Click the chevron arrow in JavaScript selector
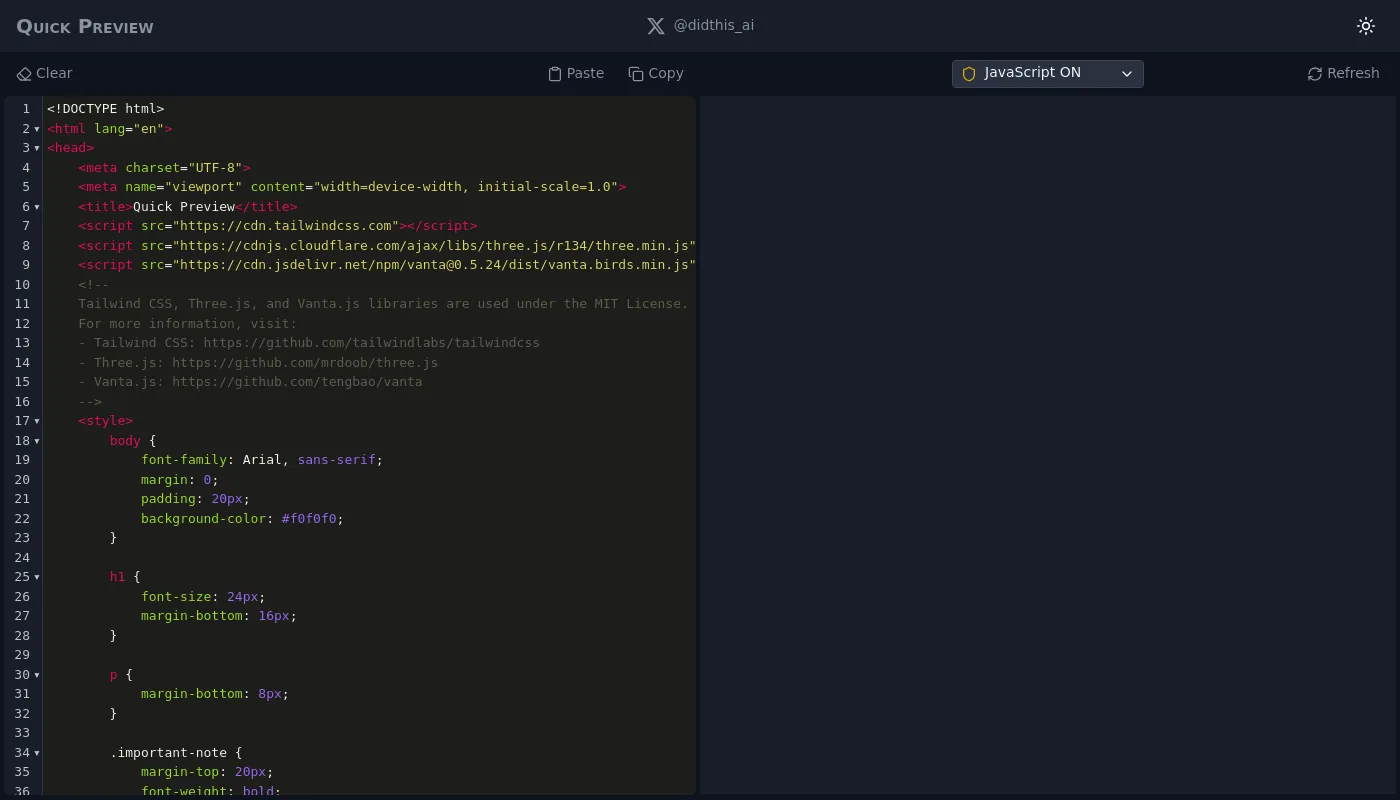Viewport: 1400px width, 800px height. [1127, 74]
